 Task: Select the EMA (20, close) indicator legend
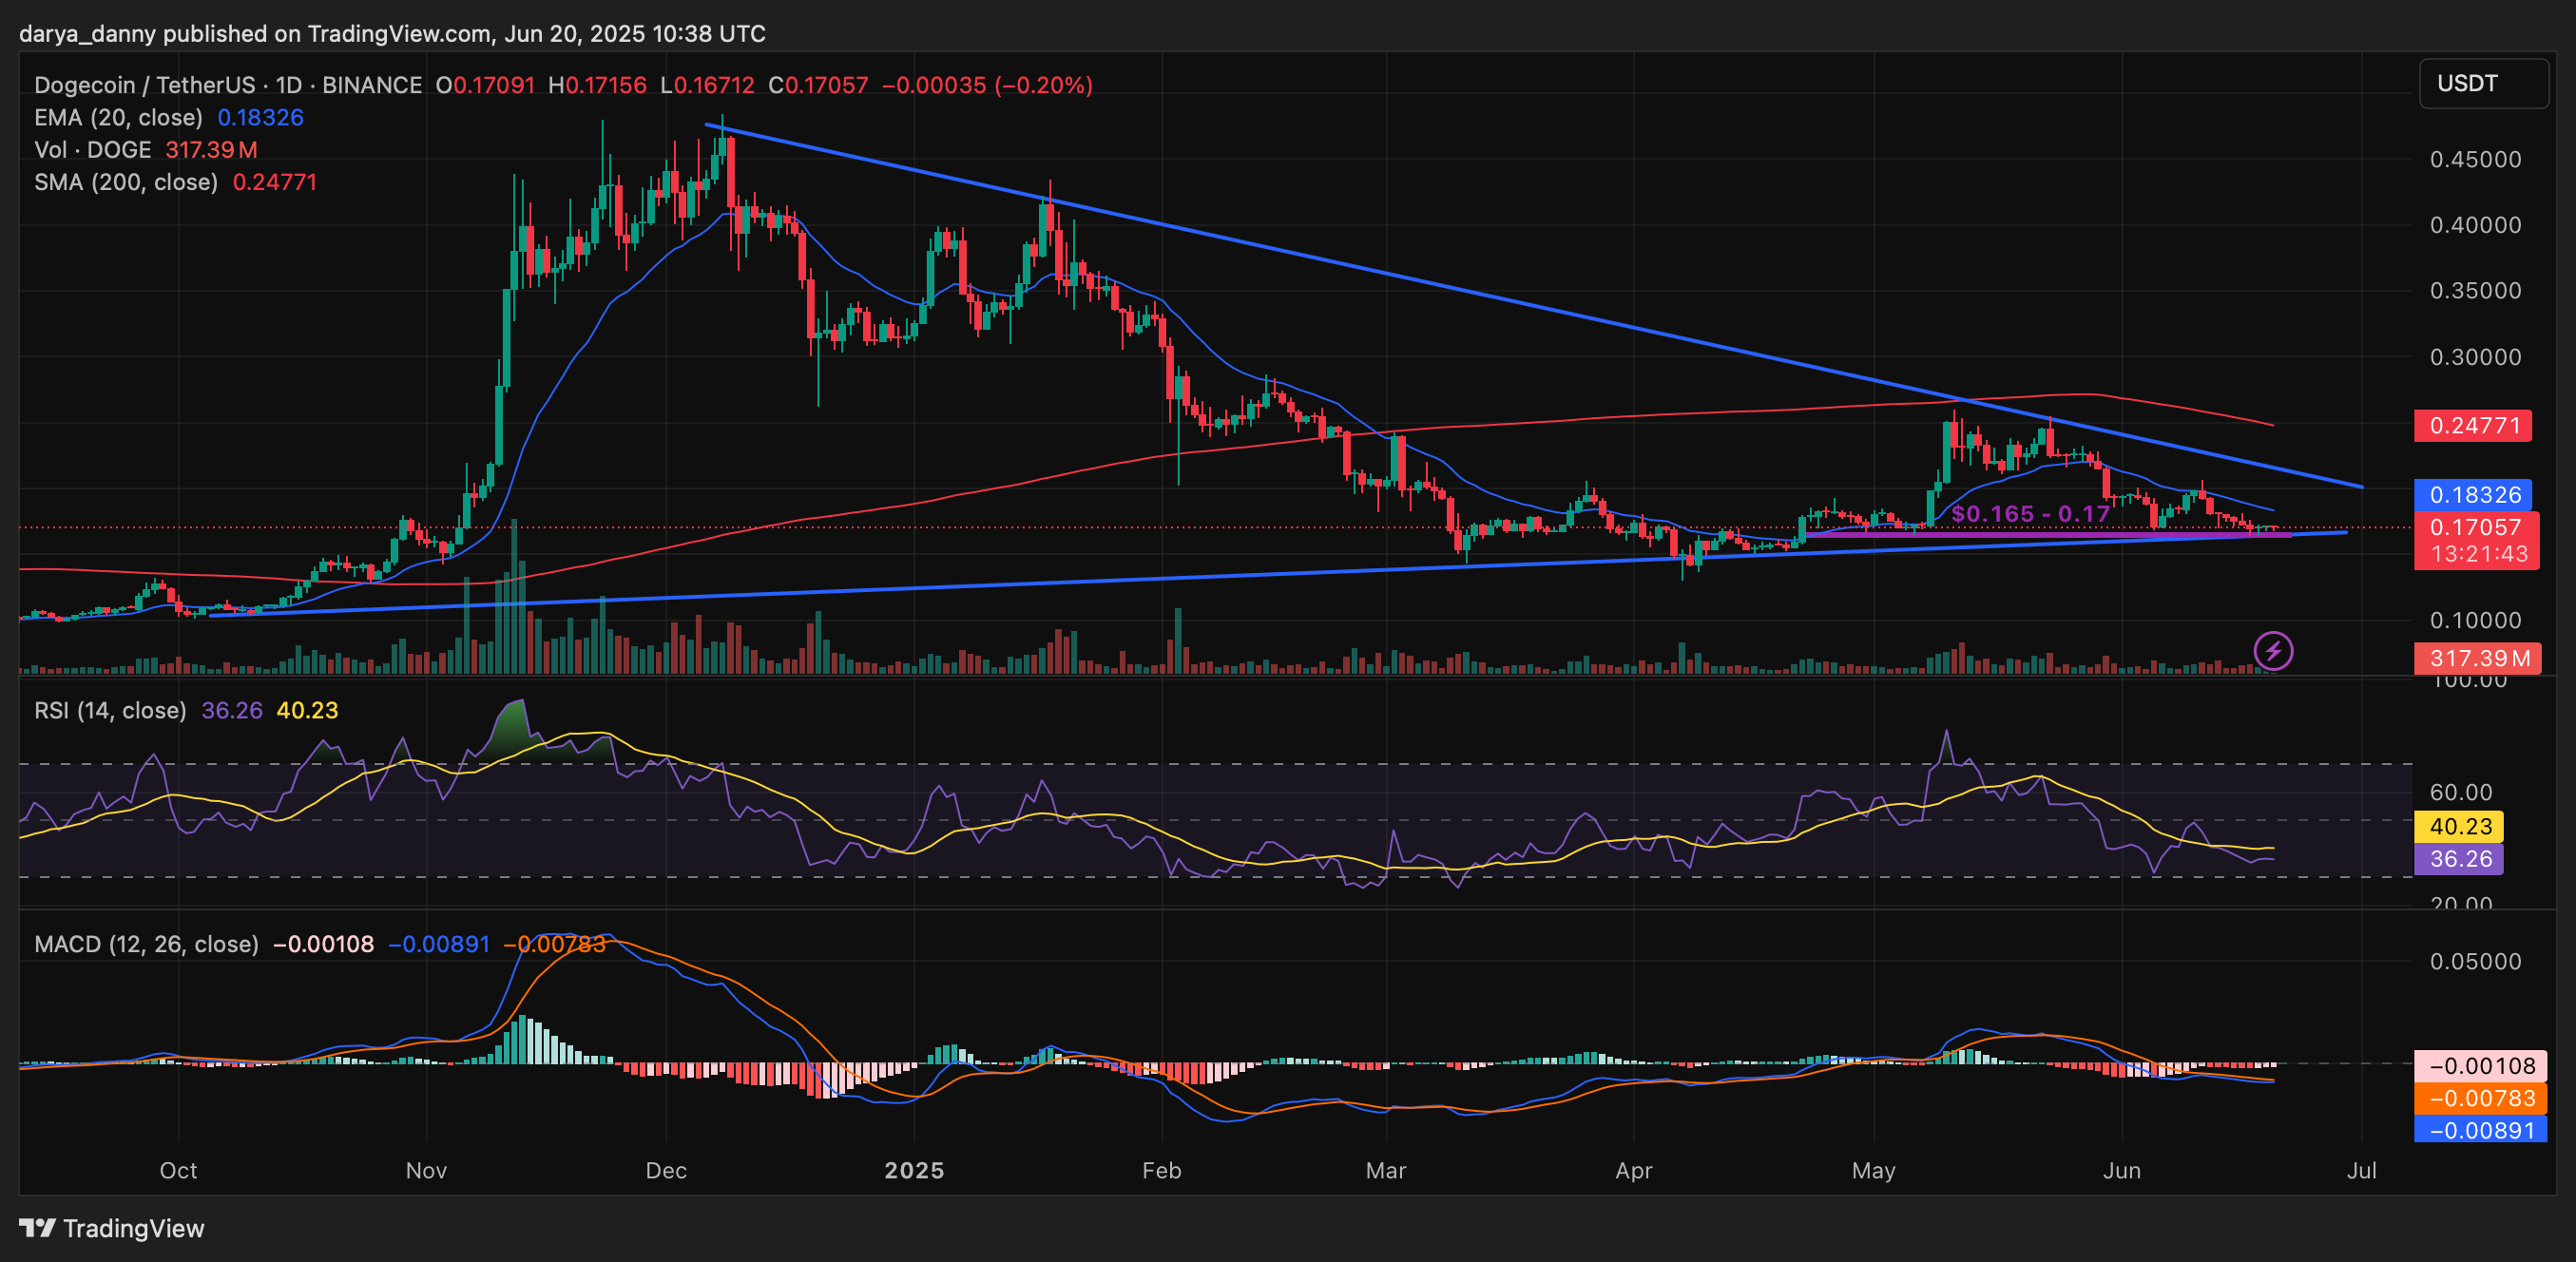pos(118,118)
